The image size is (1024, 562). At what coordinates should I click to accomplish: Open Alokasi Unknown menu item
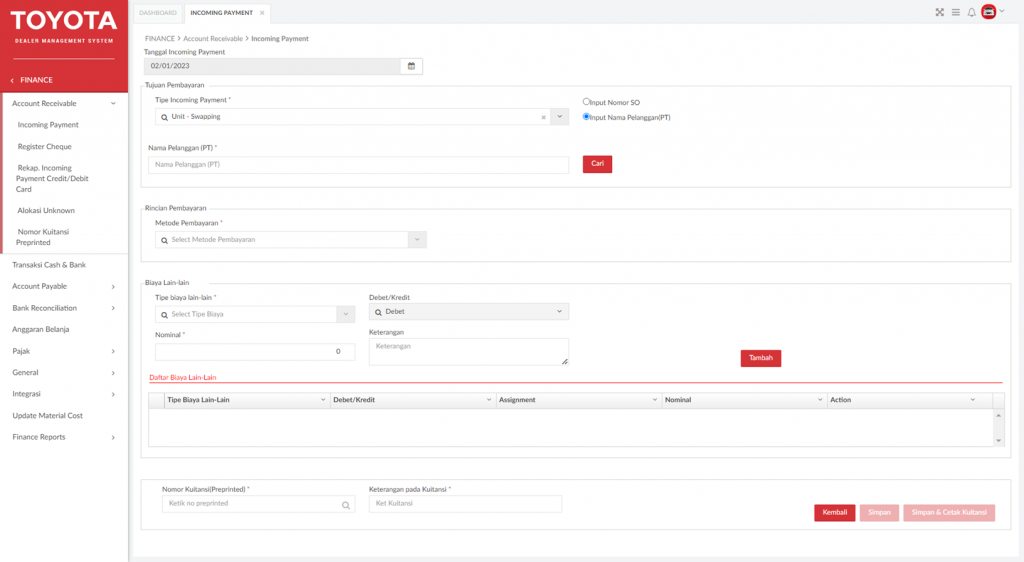46,211
